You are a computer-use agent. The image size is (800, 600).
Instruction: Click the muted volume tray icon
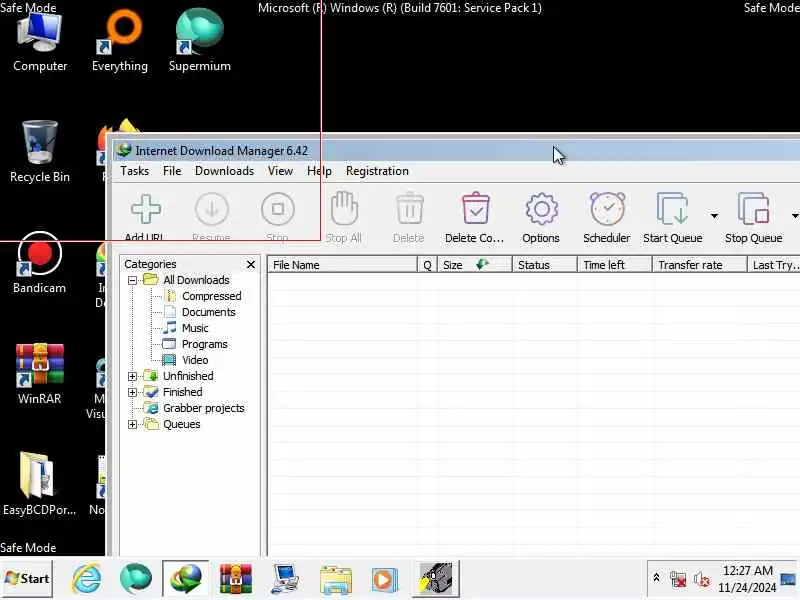click(702, 580)
